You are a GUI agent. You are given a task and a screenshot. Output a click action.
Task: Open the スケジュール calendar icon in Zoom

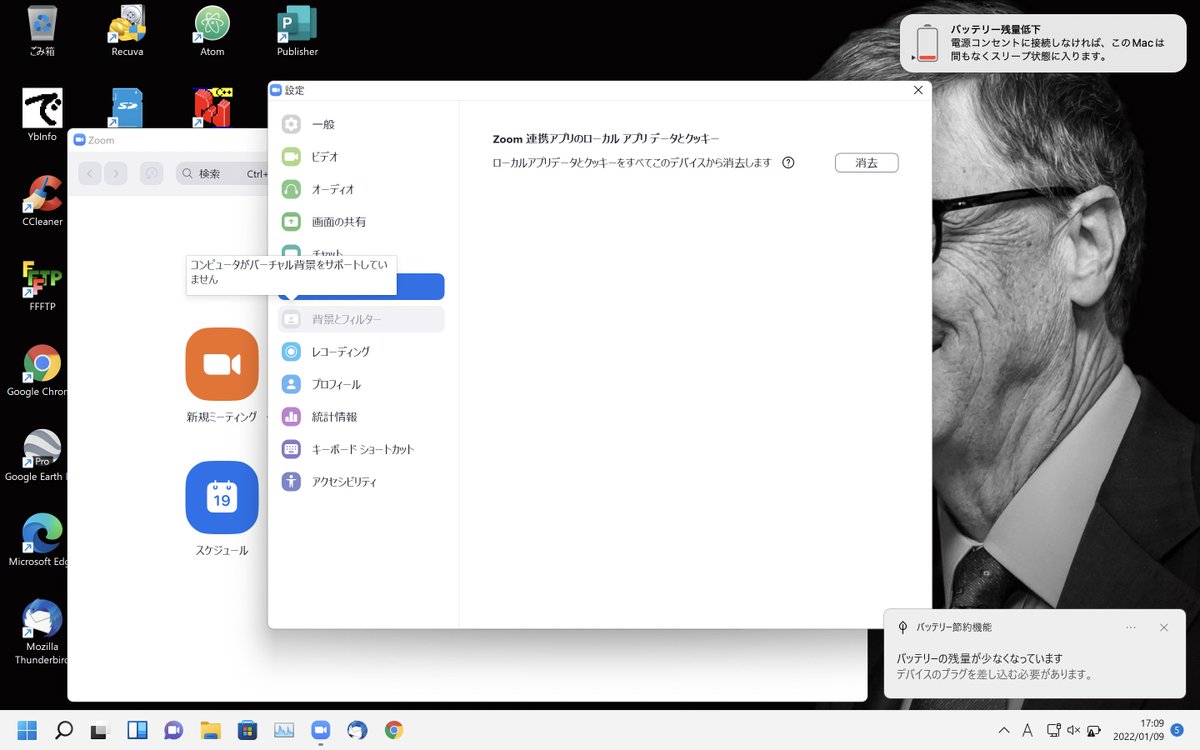(x=222, y=497)
